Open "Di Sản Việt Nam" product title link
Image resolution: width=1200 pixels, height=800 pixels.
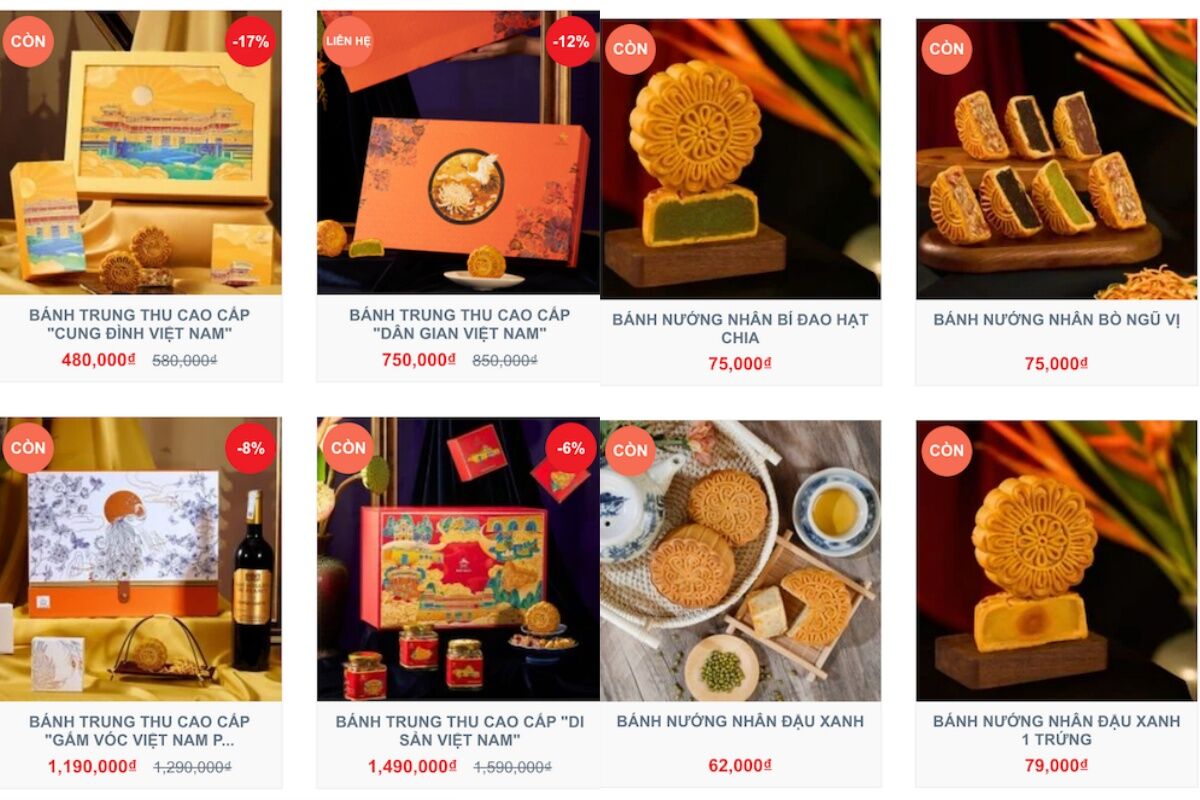[460, 731]
